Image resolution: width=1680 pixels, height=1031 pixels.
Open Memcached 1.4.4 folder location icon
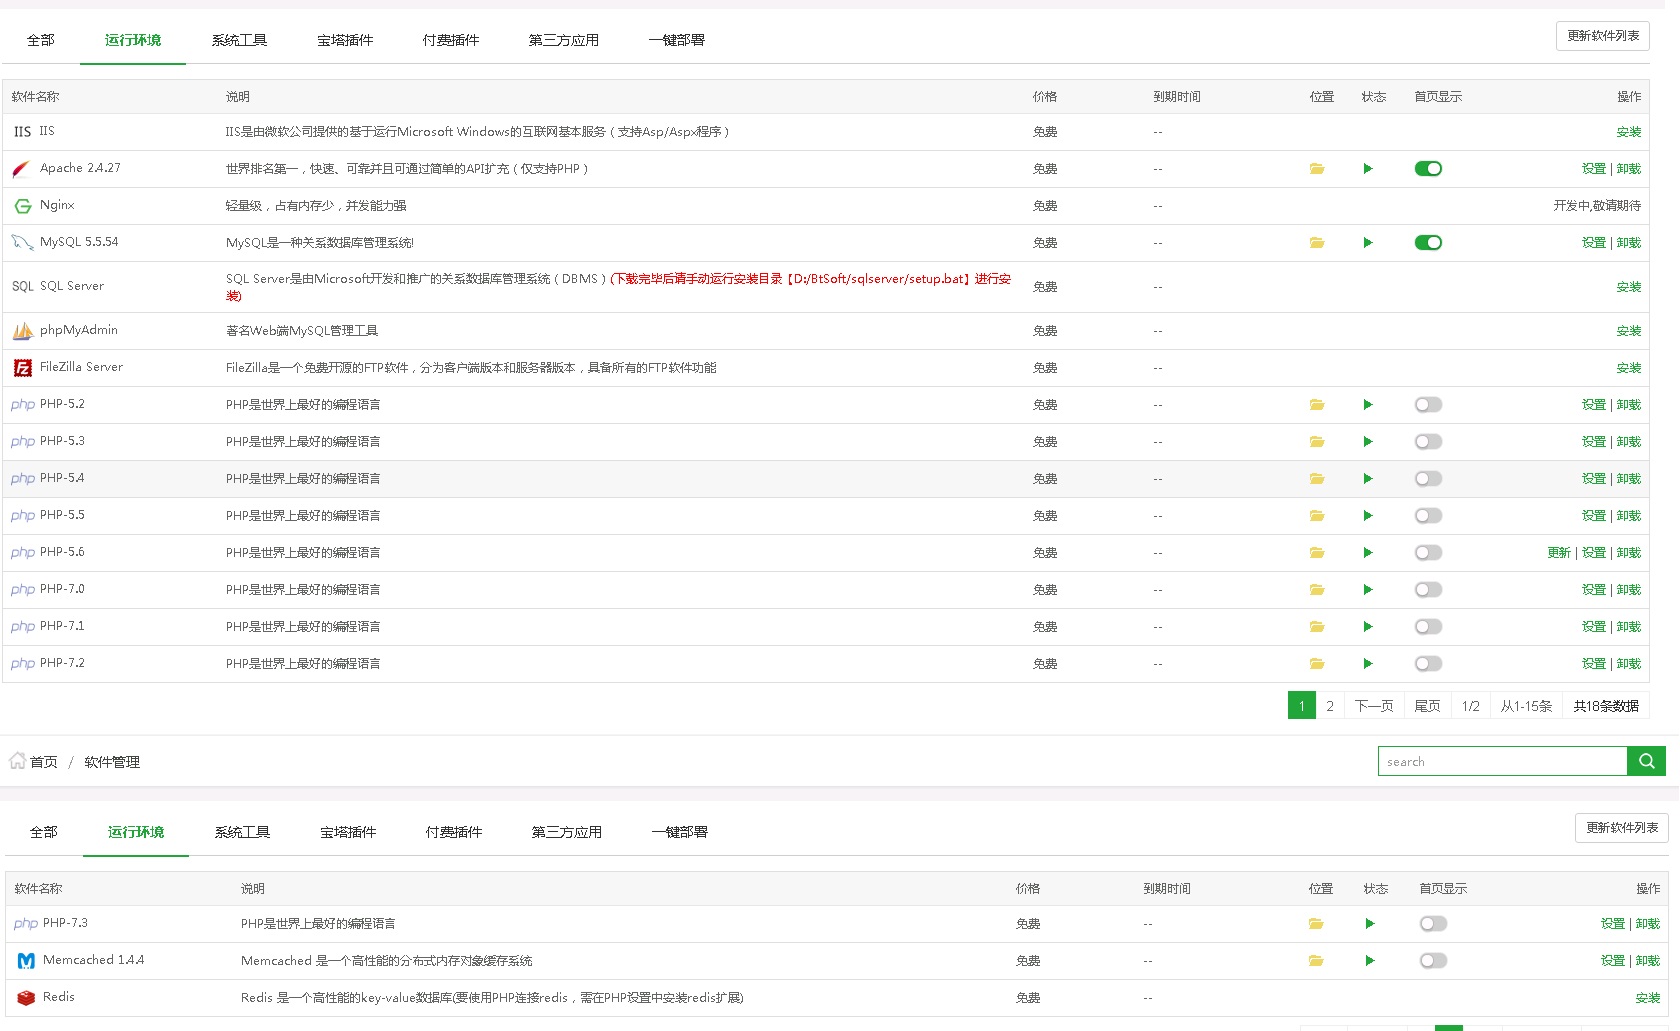pyautogui.click(x=1316, y=961)
